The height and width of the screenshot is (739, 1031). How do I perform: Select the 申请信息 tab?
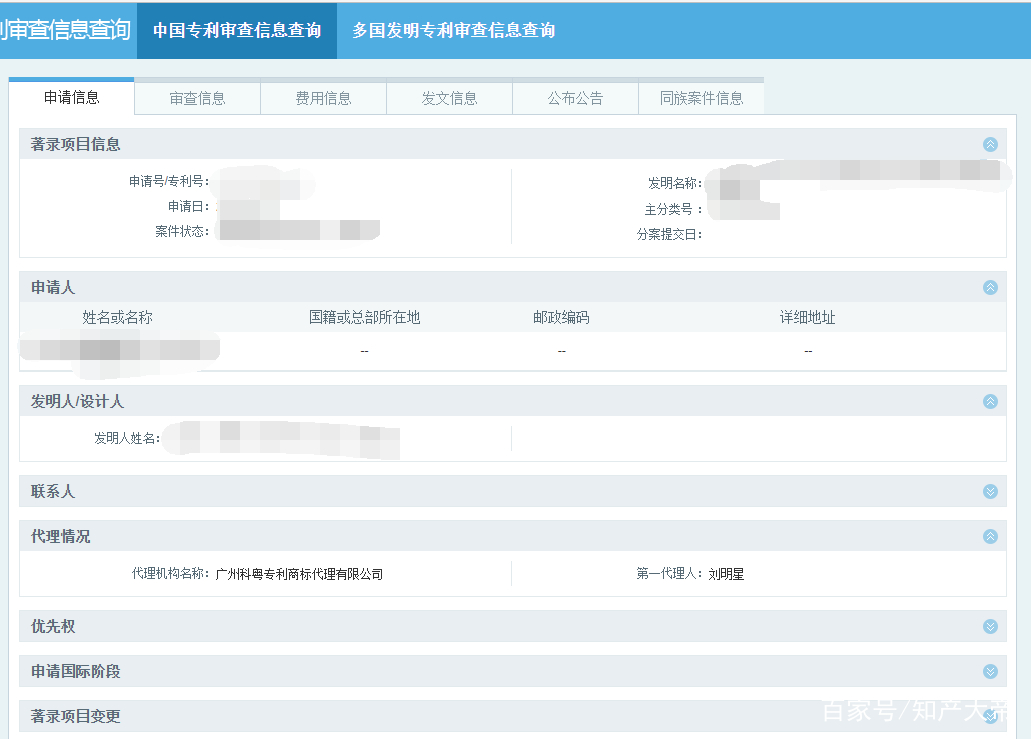pyautogui.click(x=72, y=97)
